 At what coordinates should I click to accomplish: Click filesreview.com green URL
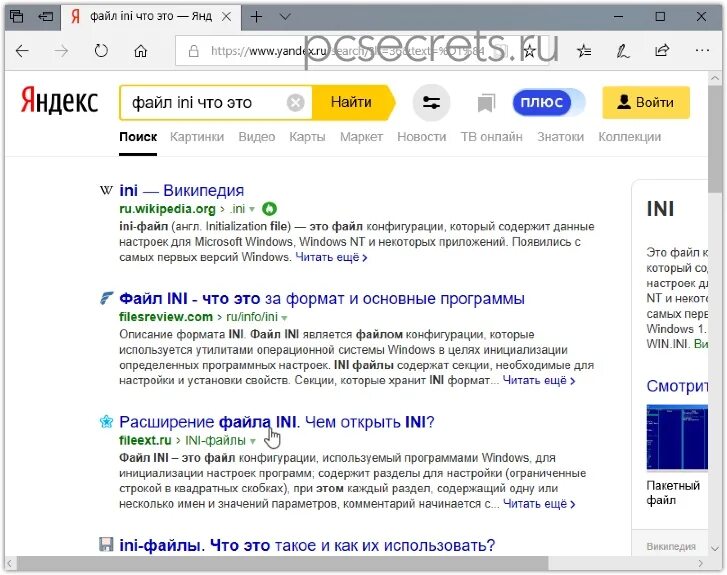(x=166, y=317)
